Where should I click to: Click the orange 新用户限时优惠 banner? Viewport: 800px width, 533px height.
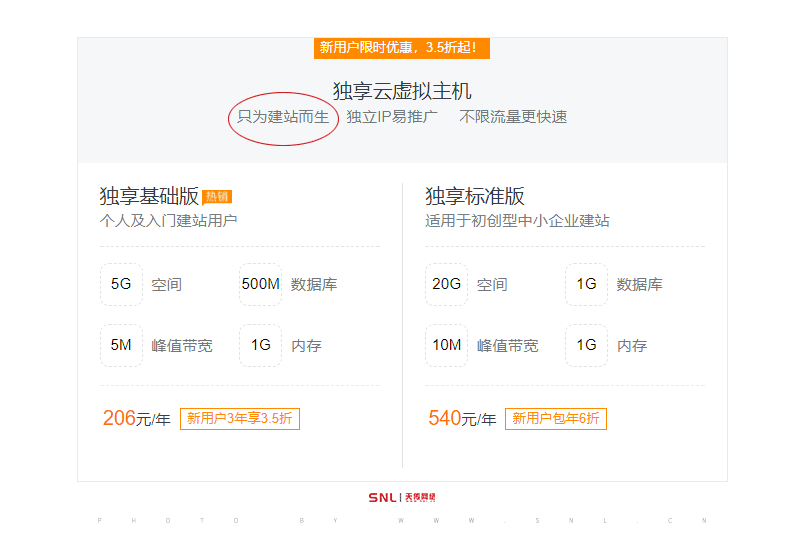tap(401, 47)
